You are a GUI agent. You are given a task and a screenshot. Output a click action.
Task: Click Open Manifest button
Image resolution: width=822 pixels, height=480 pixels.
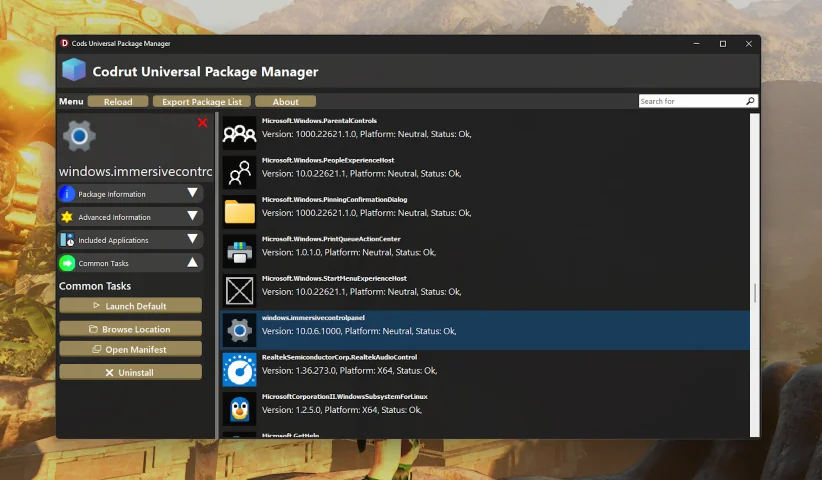[131, 349]
